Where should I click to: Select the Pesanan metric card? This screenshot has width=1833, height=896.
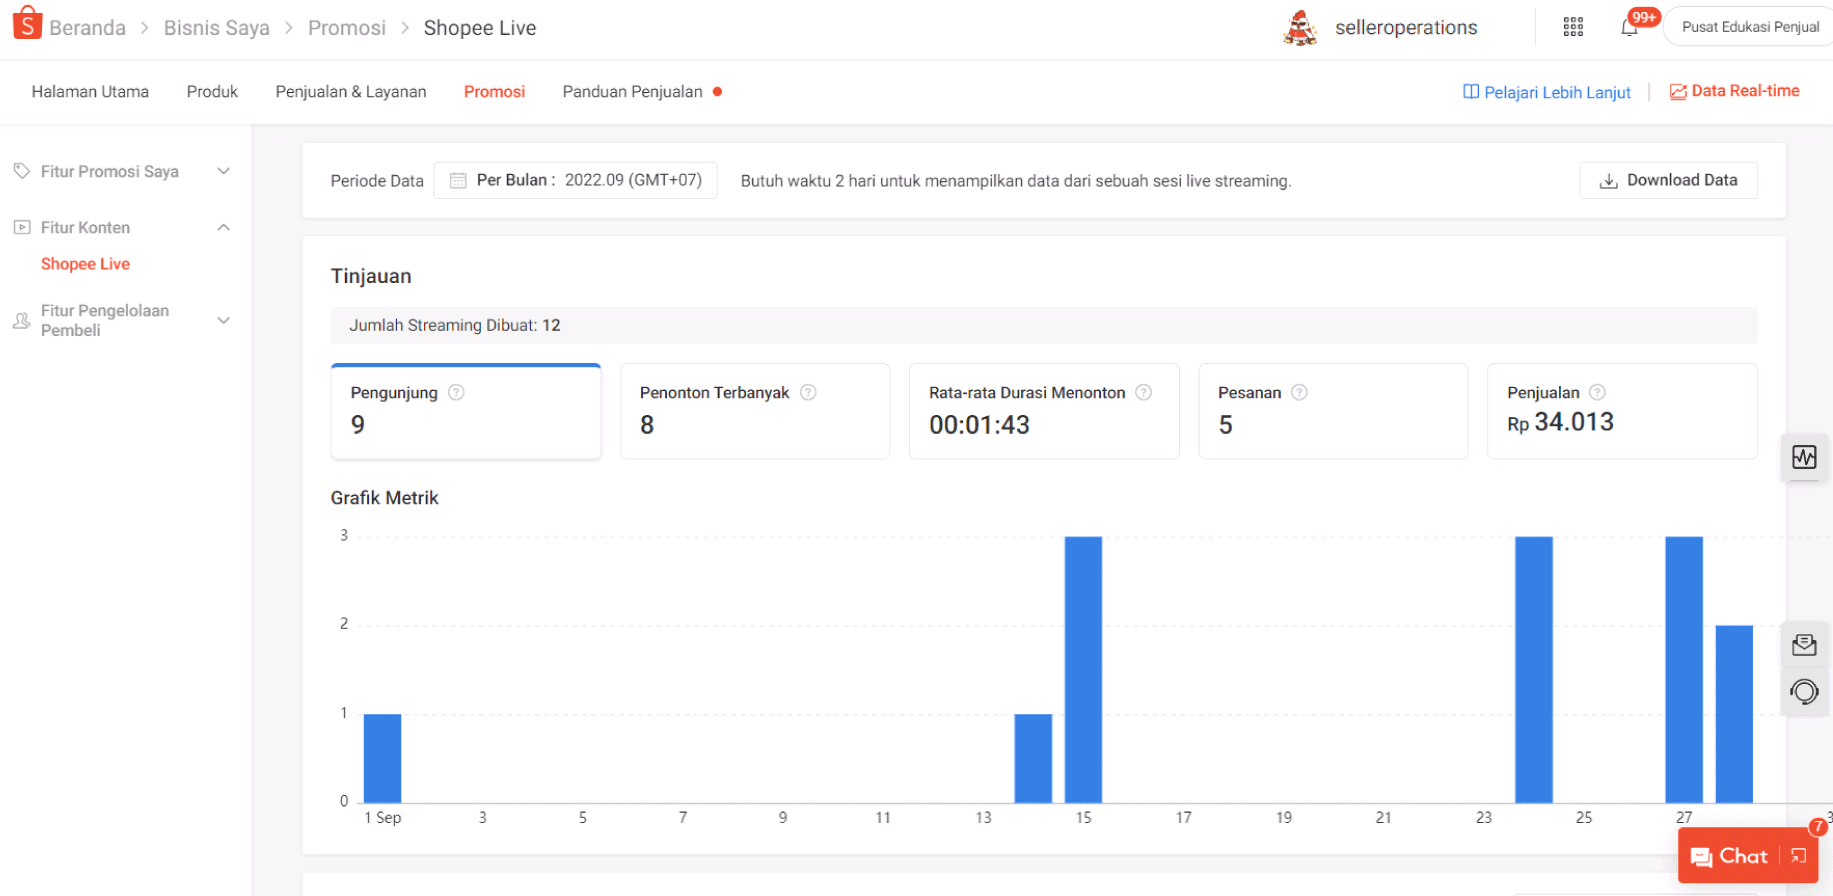1332,411
